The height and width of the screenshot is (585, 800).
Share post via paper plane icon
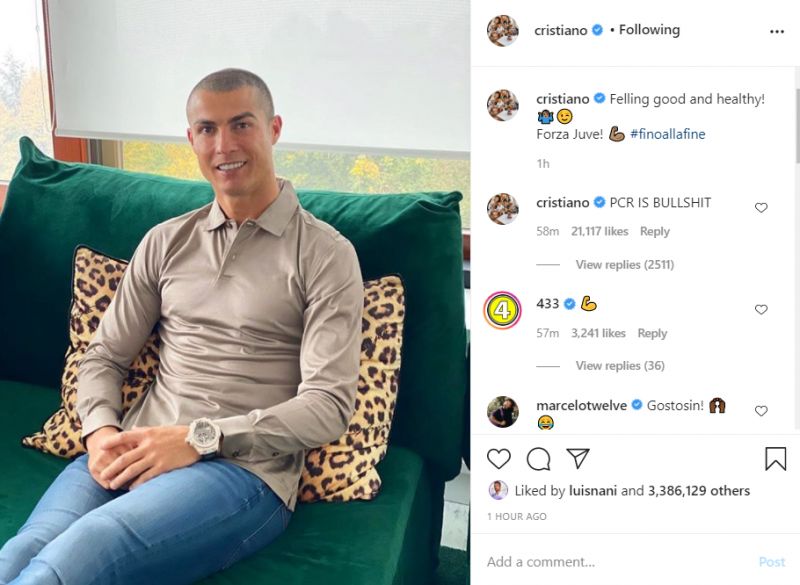pos(578,458)
